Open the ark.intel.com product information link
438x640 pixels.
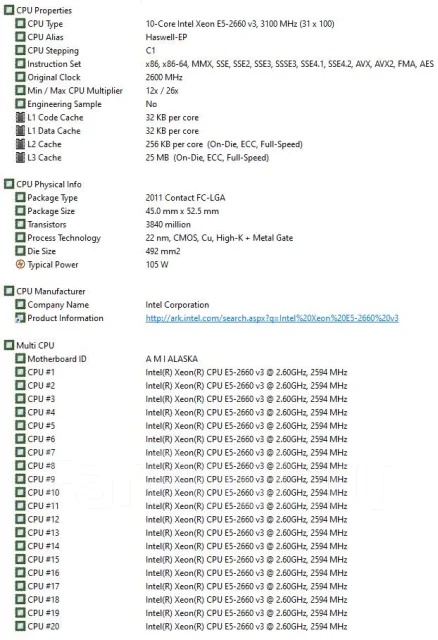(x=272, y=318)
